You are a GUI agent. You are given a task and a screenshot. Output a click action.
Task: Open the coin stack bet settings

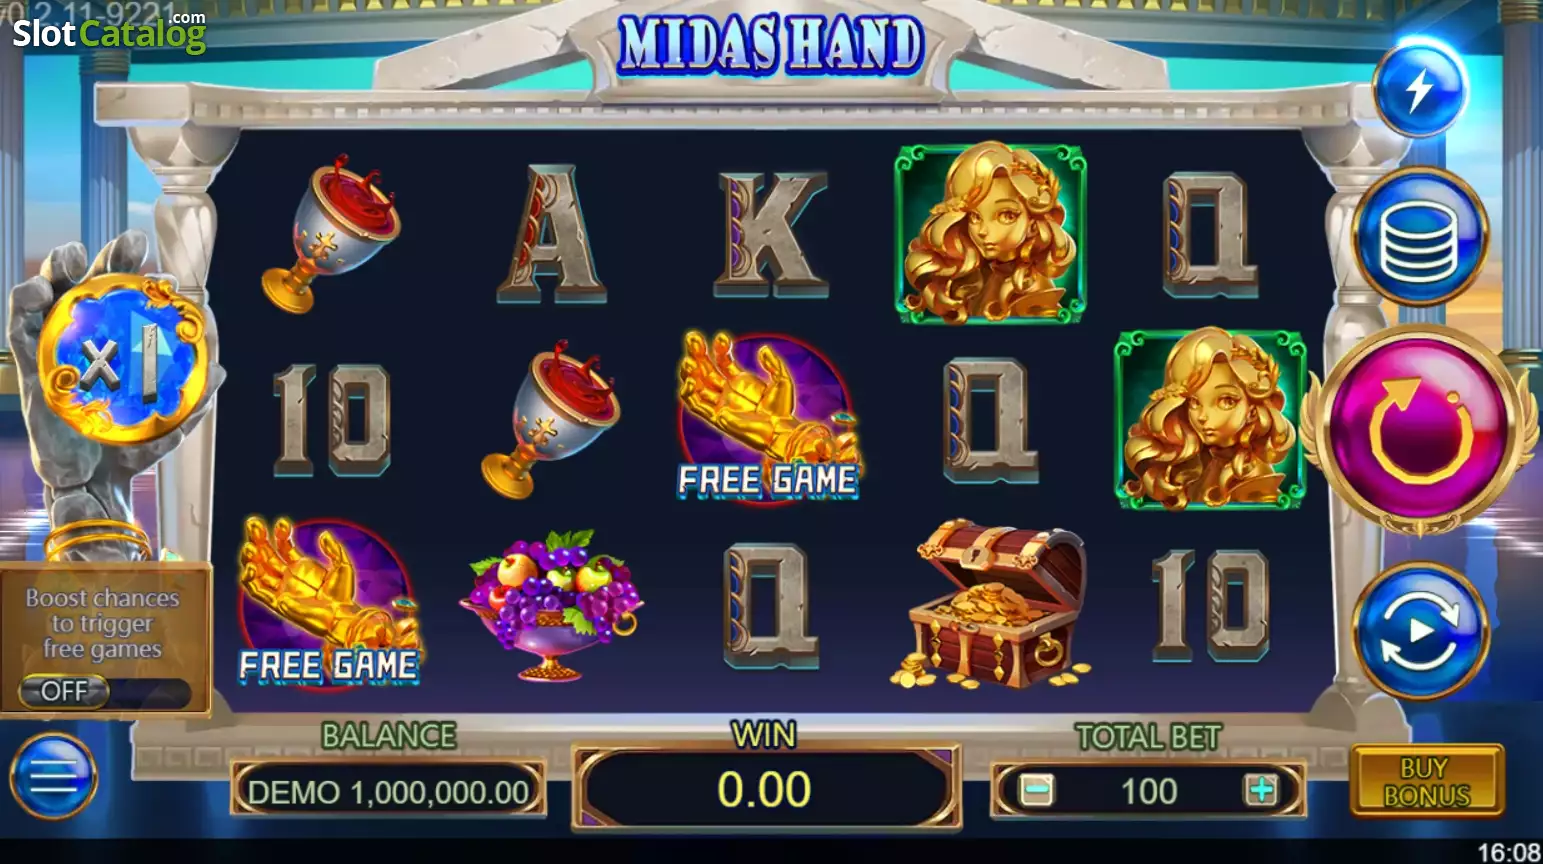tap(1420, 237)
